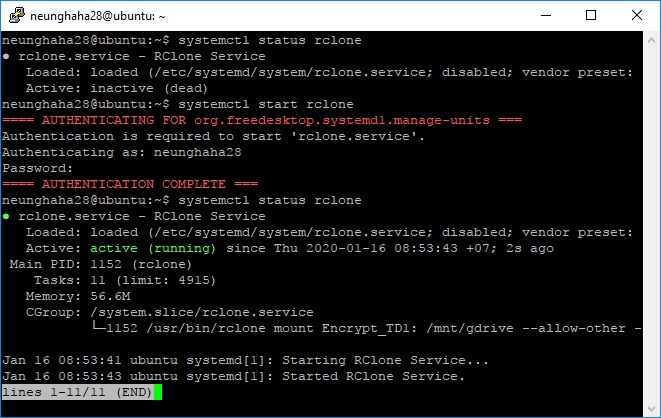
Task: Click the PuTTY icon in title bar
Action: click(17, 15)
